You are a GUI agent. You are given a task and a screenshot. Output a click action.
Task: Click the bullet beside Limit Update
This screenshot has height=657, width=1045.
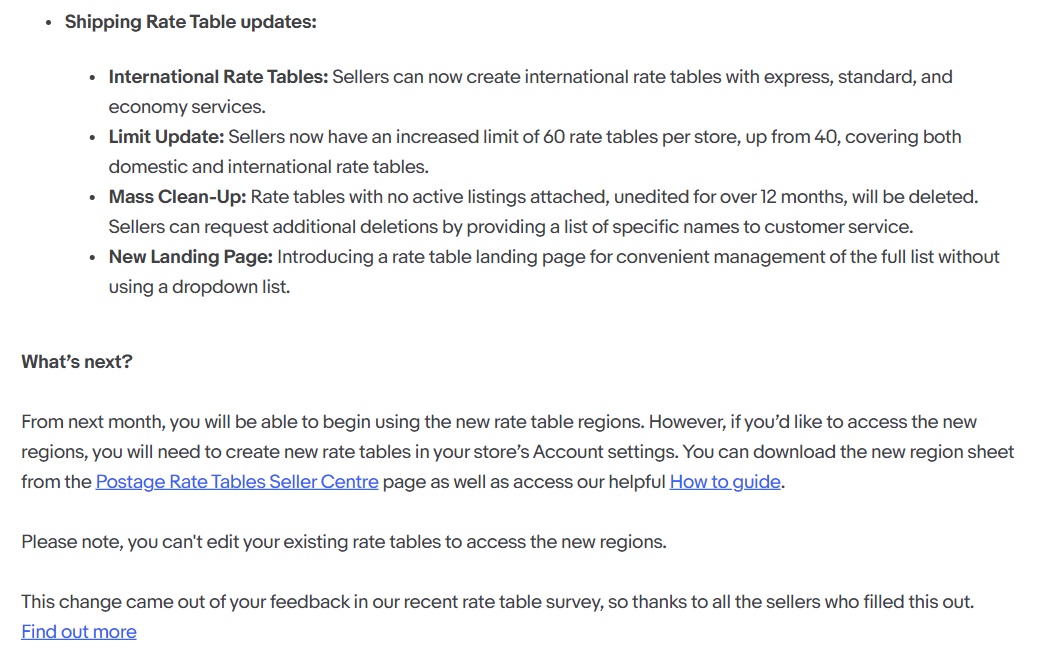coord(92,138)
